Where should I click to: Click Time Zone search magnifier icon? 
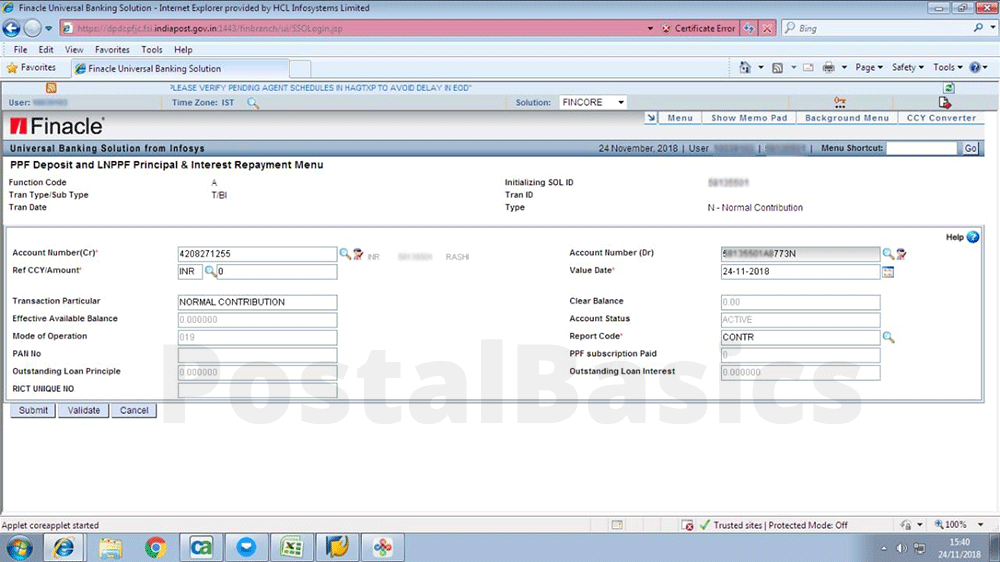coord(253,103)
